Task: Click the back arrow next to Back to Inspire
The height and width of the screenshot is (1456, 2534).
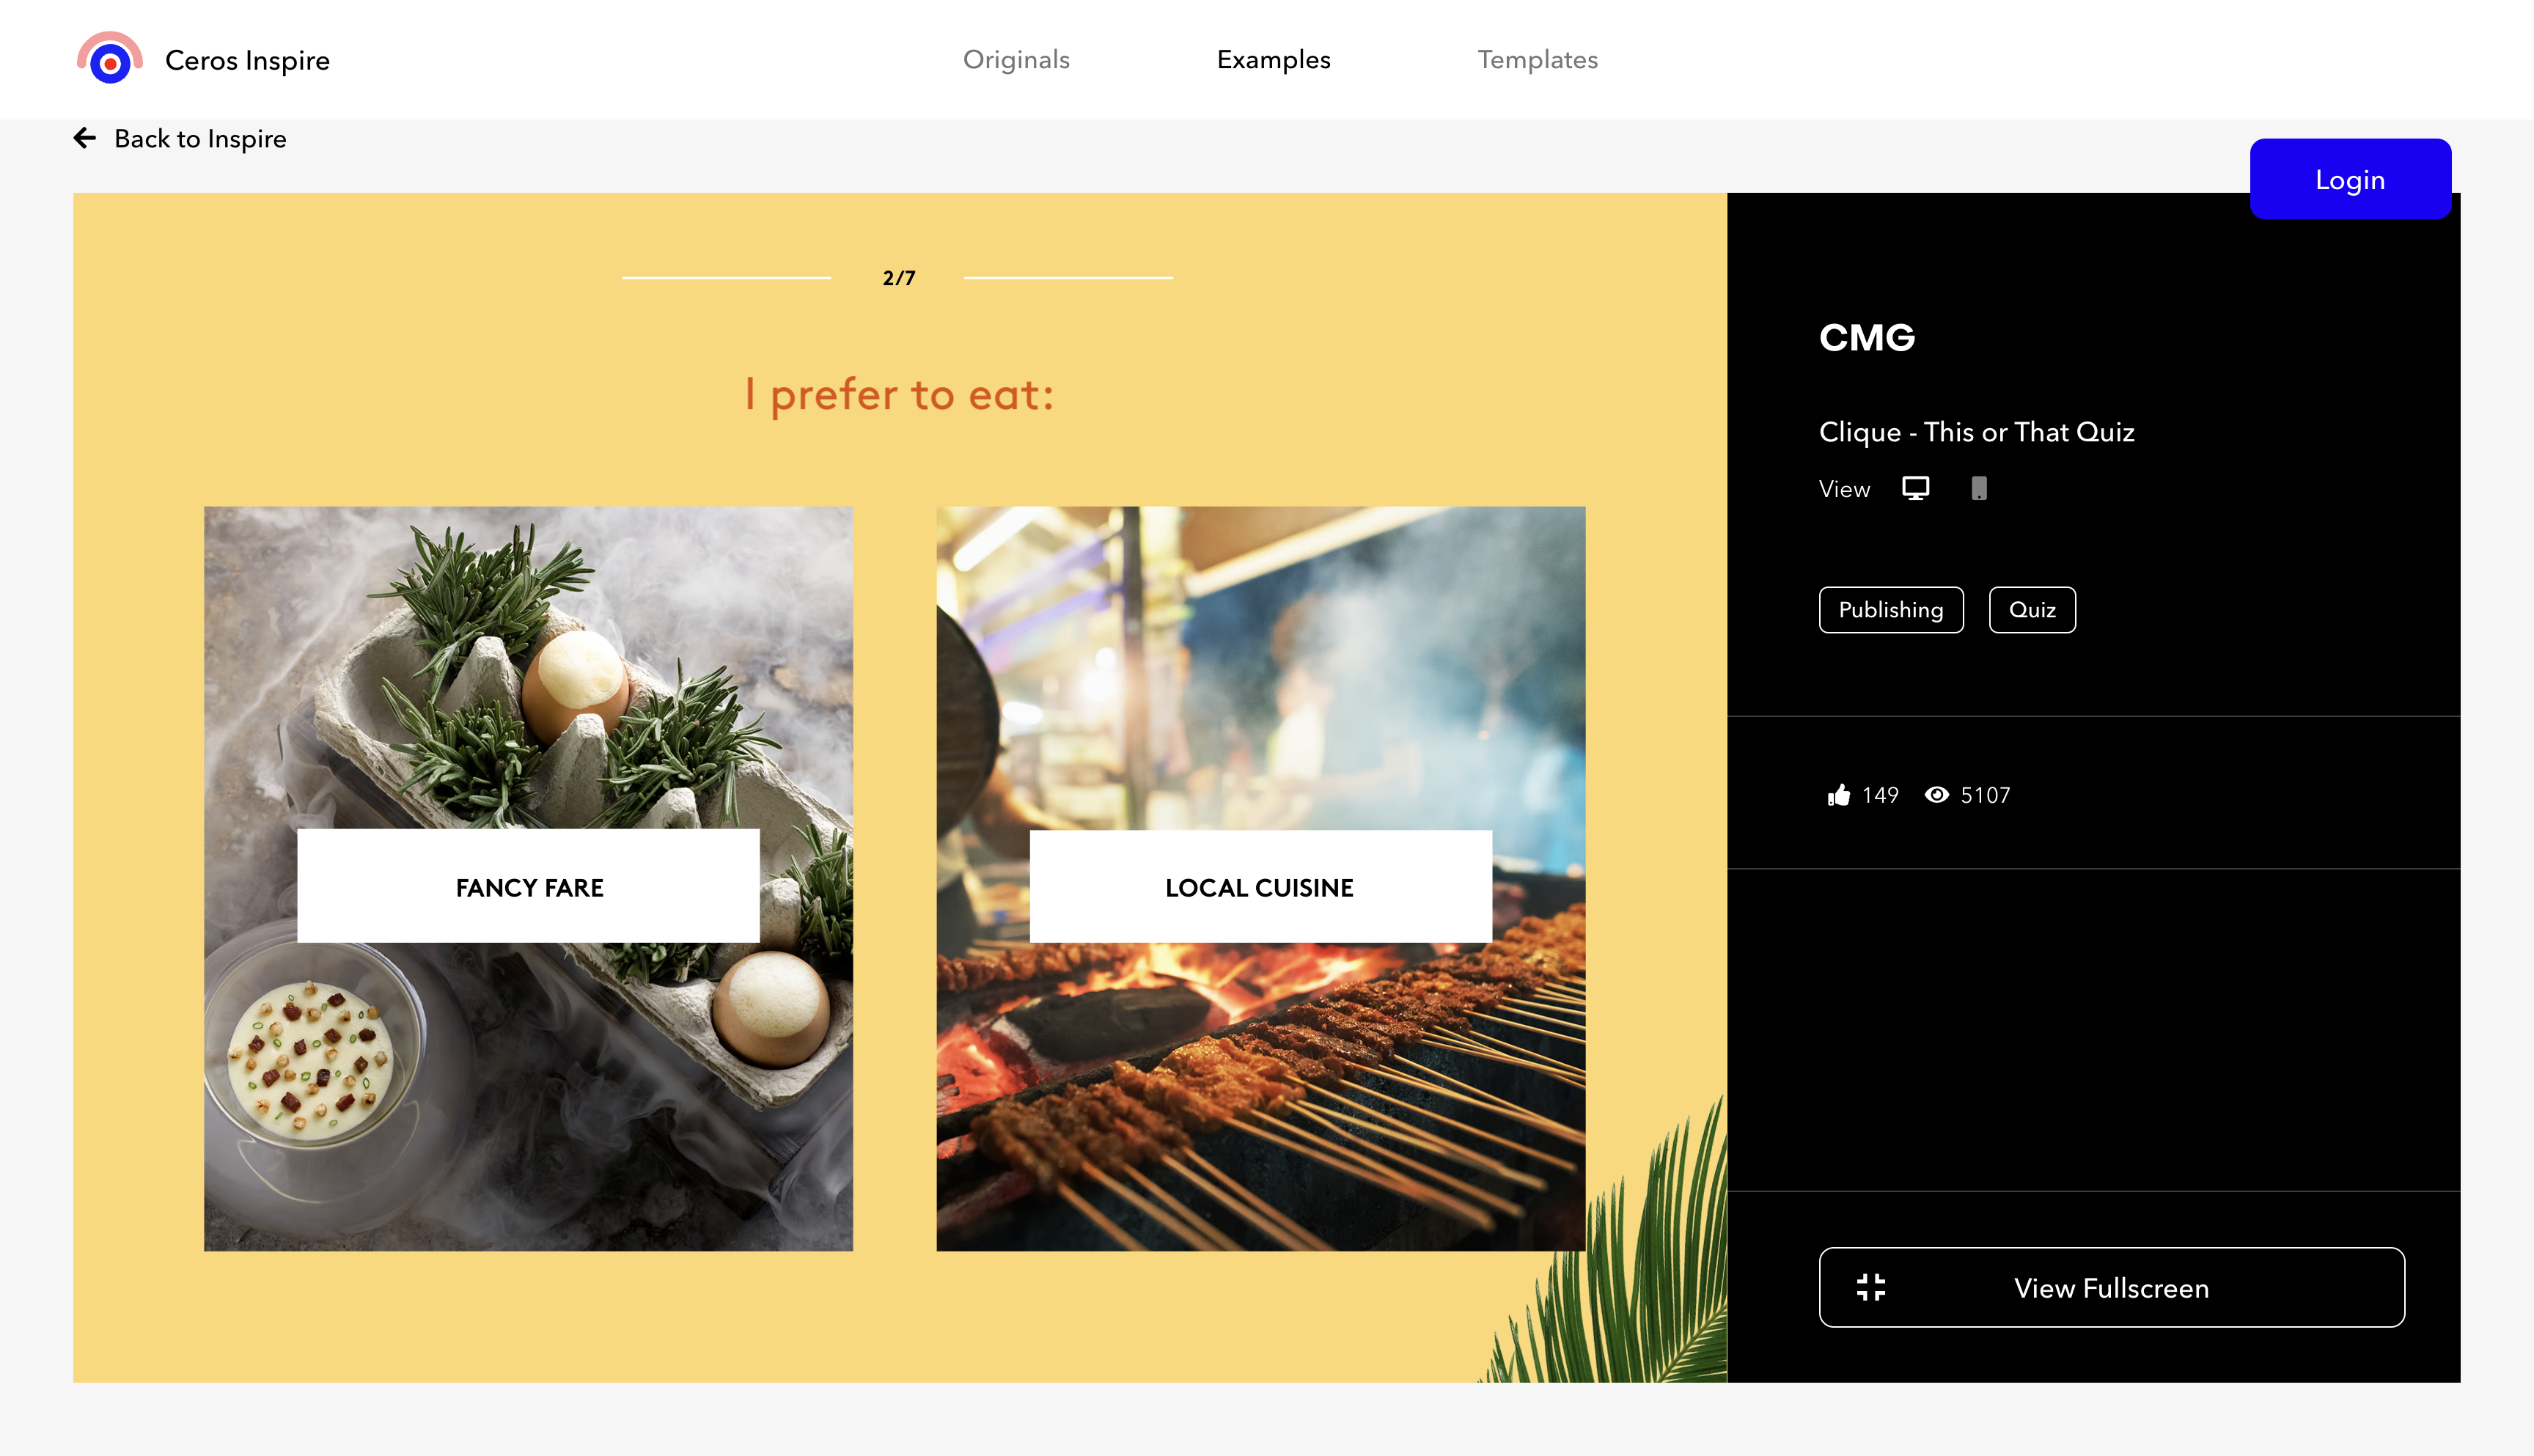Action: pyautogui.click(x=85, y=137)
